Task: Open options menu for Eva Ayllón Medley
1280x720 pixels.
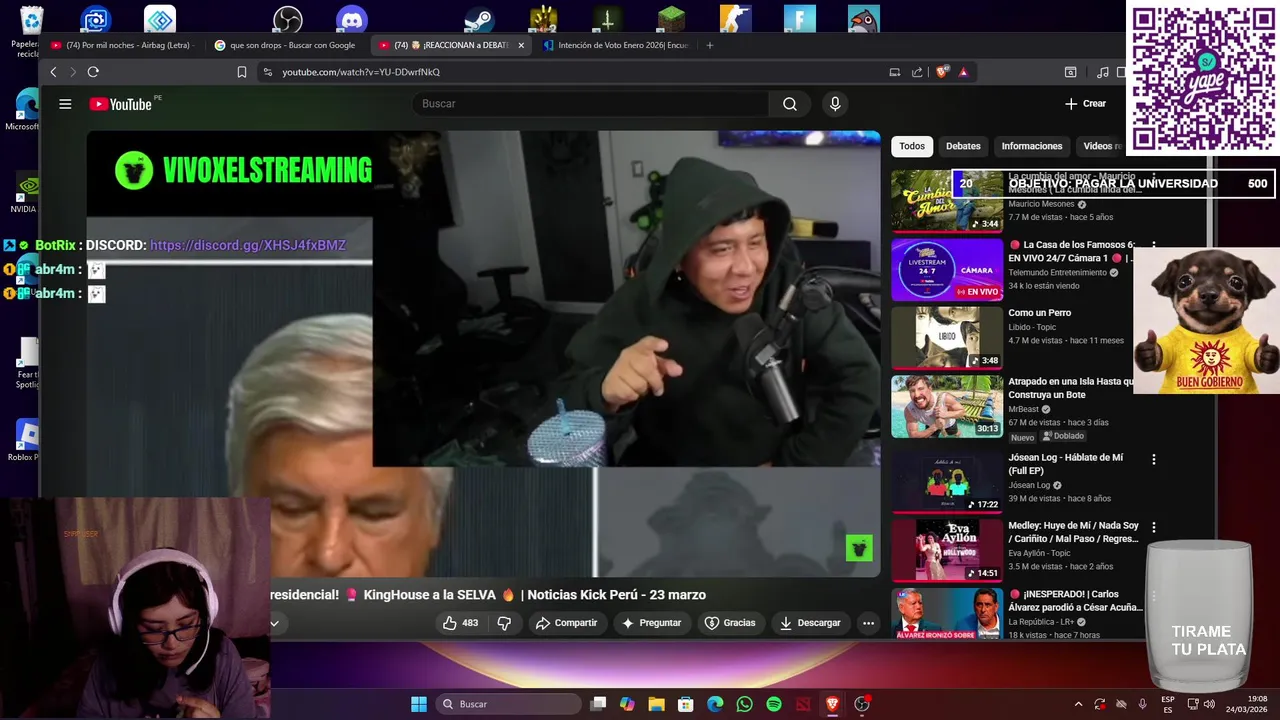Action: click(x=1153, y=527)
